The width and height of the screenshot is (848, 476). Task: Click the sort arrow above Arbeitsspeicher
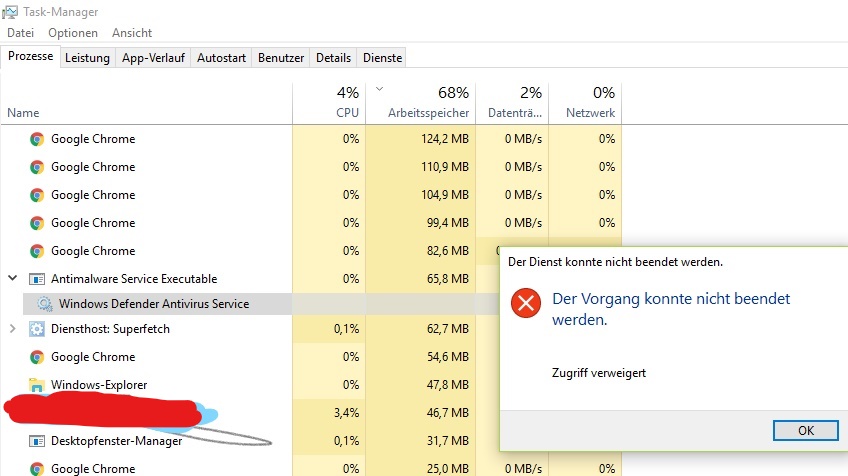coord(380,89)
